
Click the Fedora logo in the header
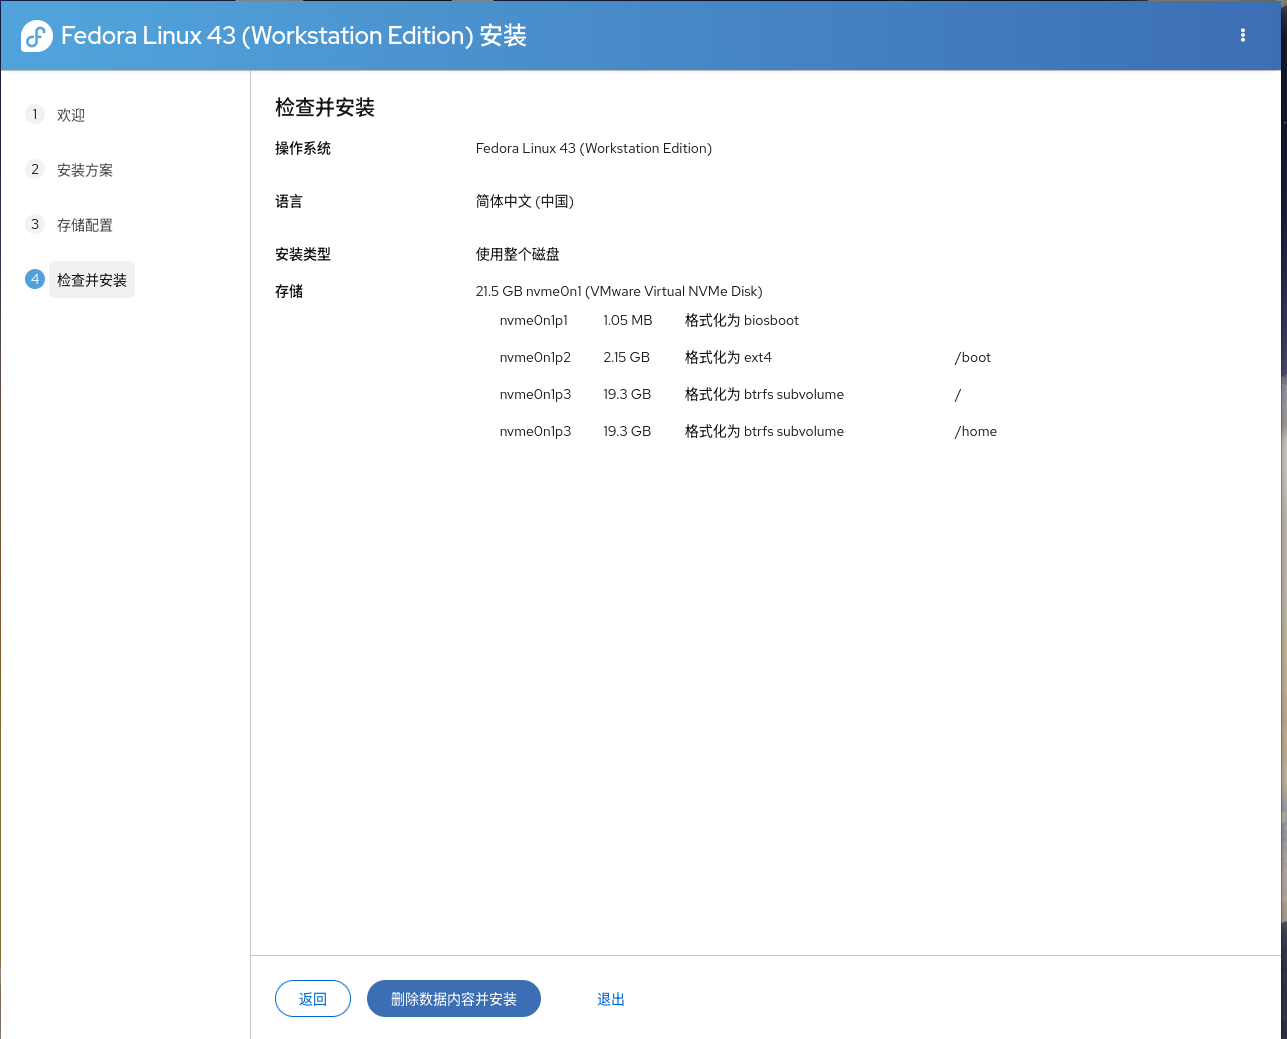point(37,36)
